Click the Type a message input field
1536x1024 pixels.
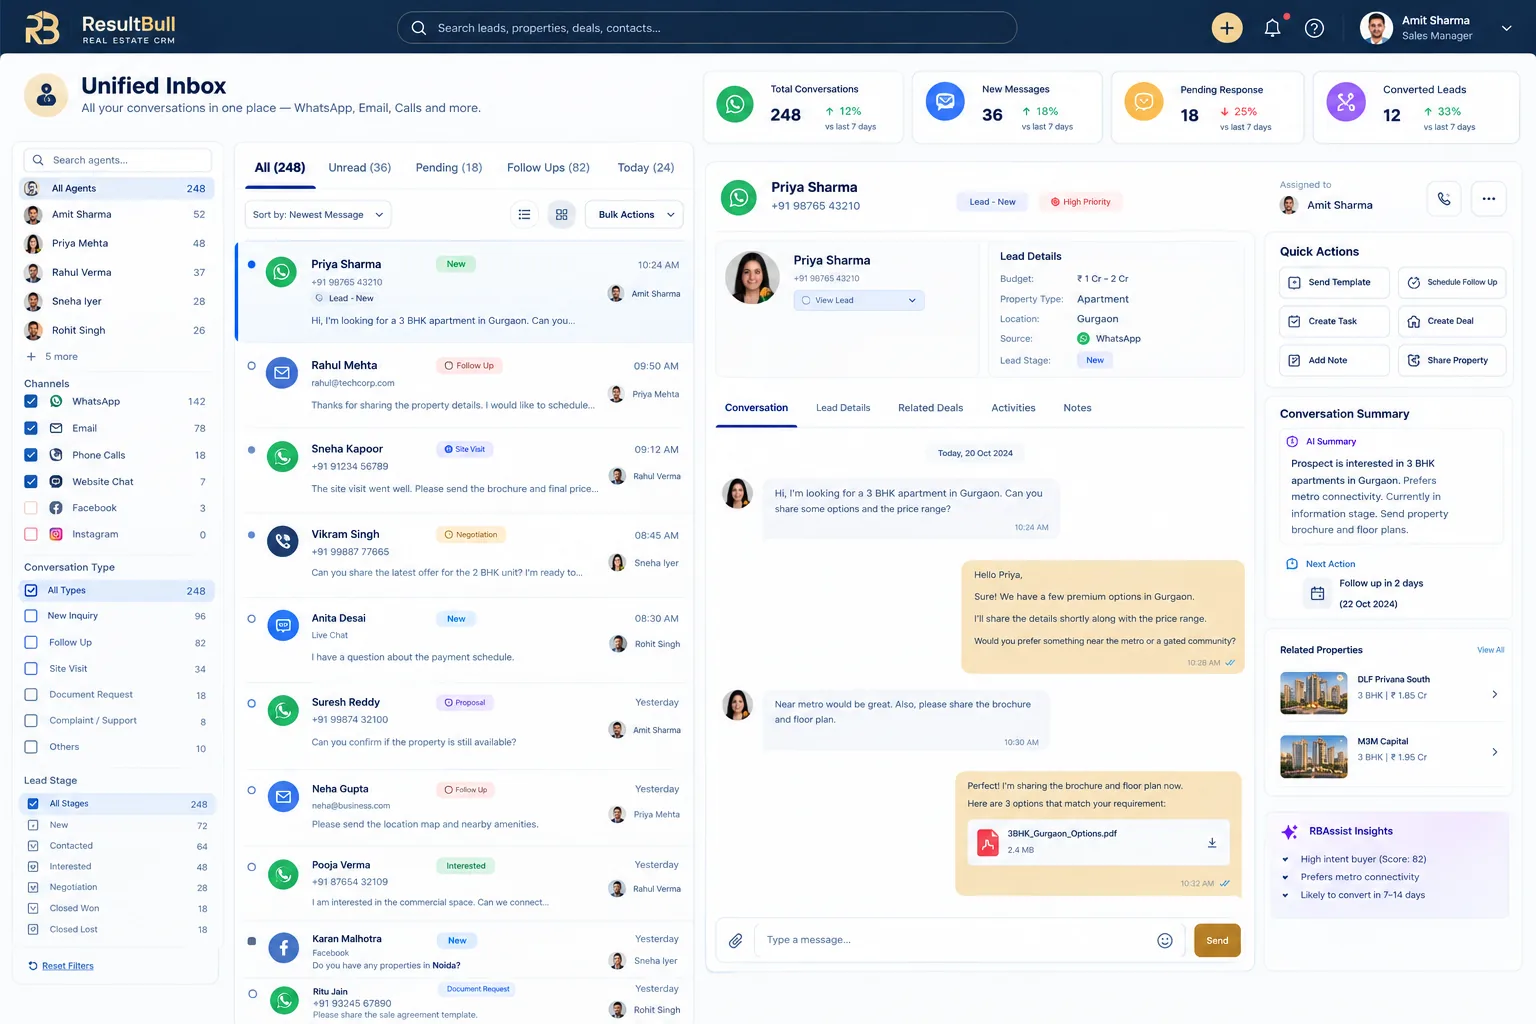[x=955, y=940]
